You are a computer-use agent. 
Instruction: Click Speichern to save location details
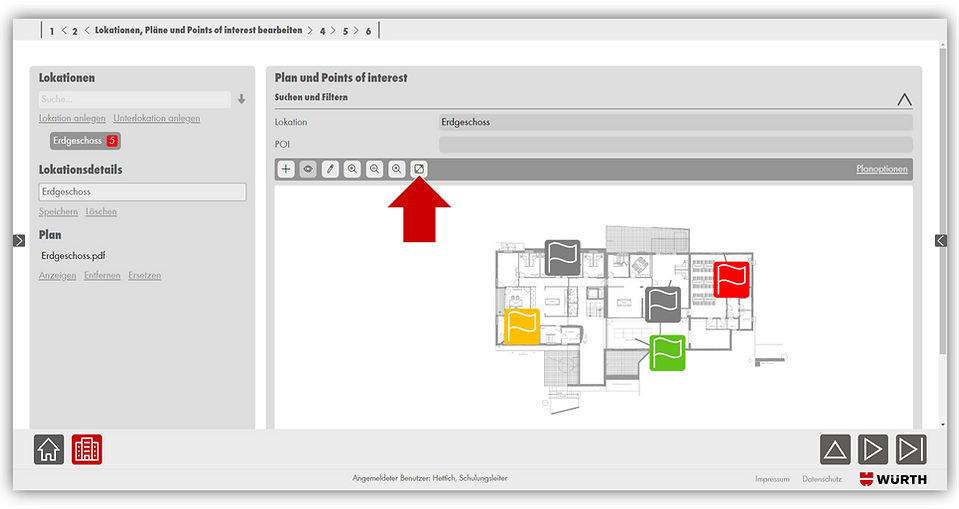[x=58, y=212]
